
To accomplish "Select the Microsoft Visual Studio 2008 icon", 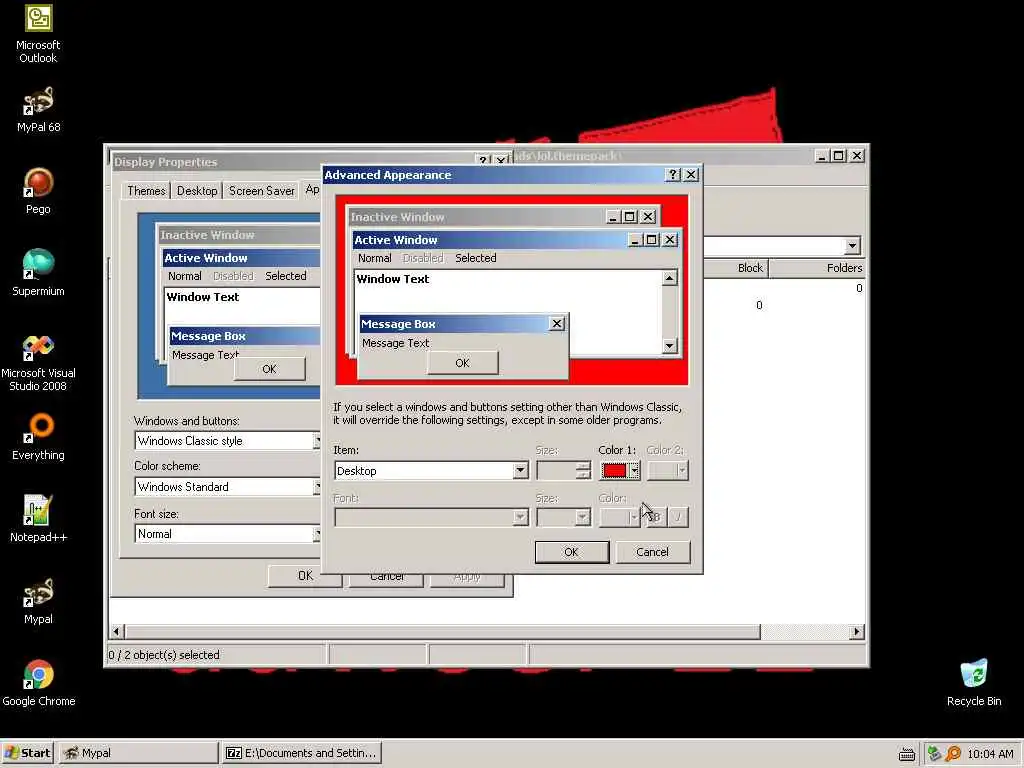I will 38,362.
